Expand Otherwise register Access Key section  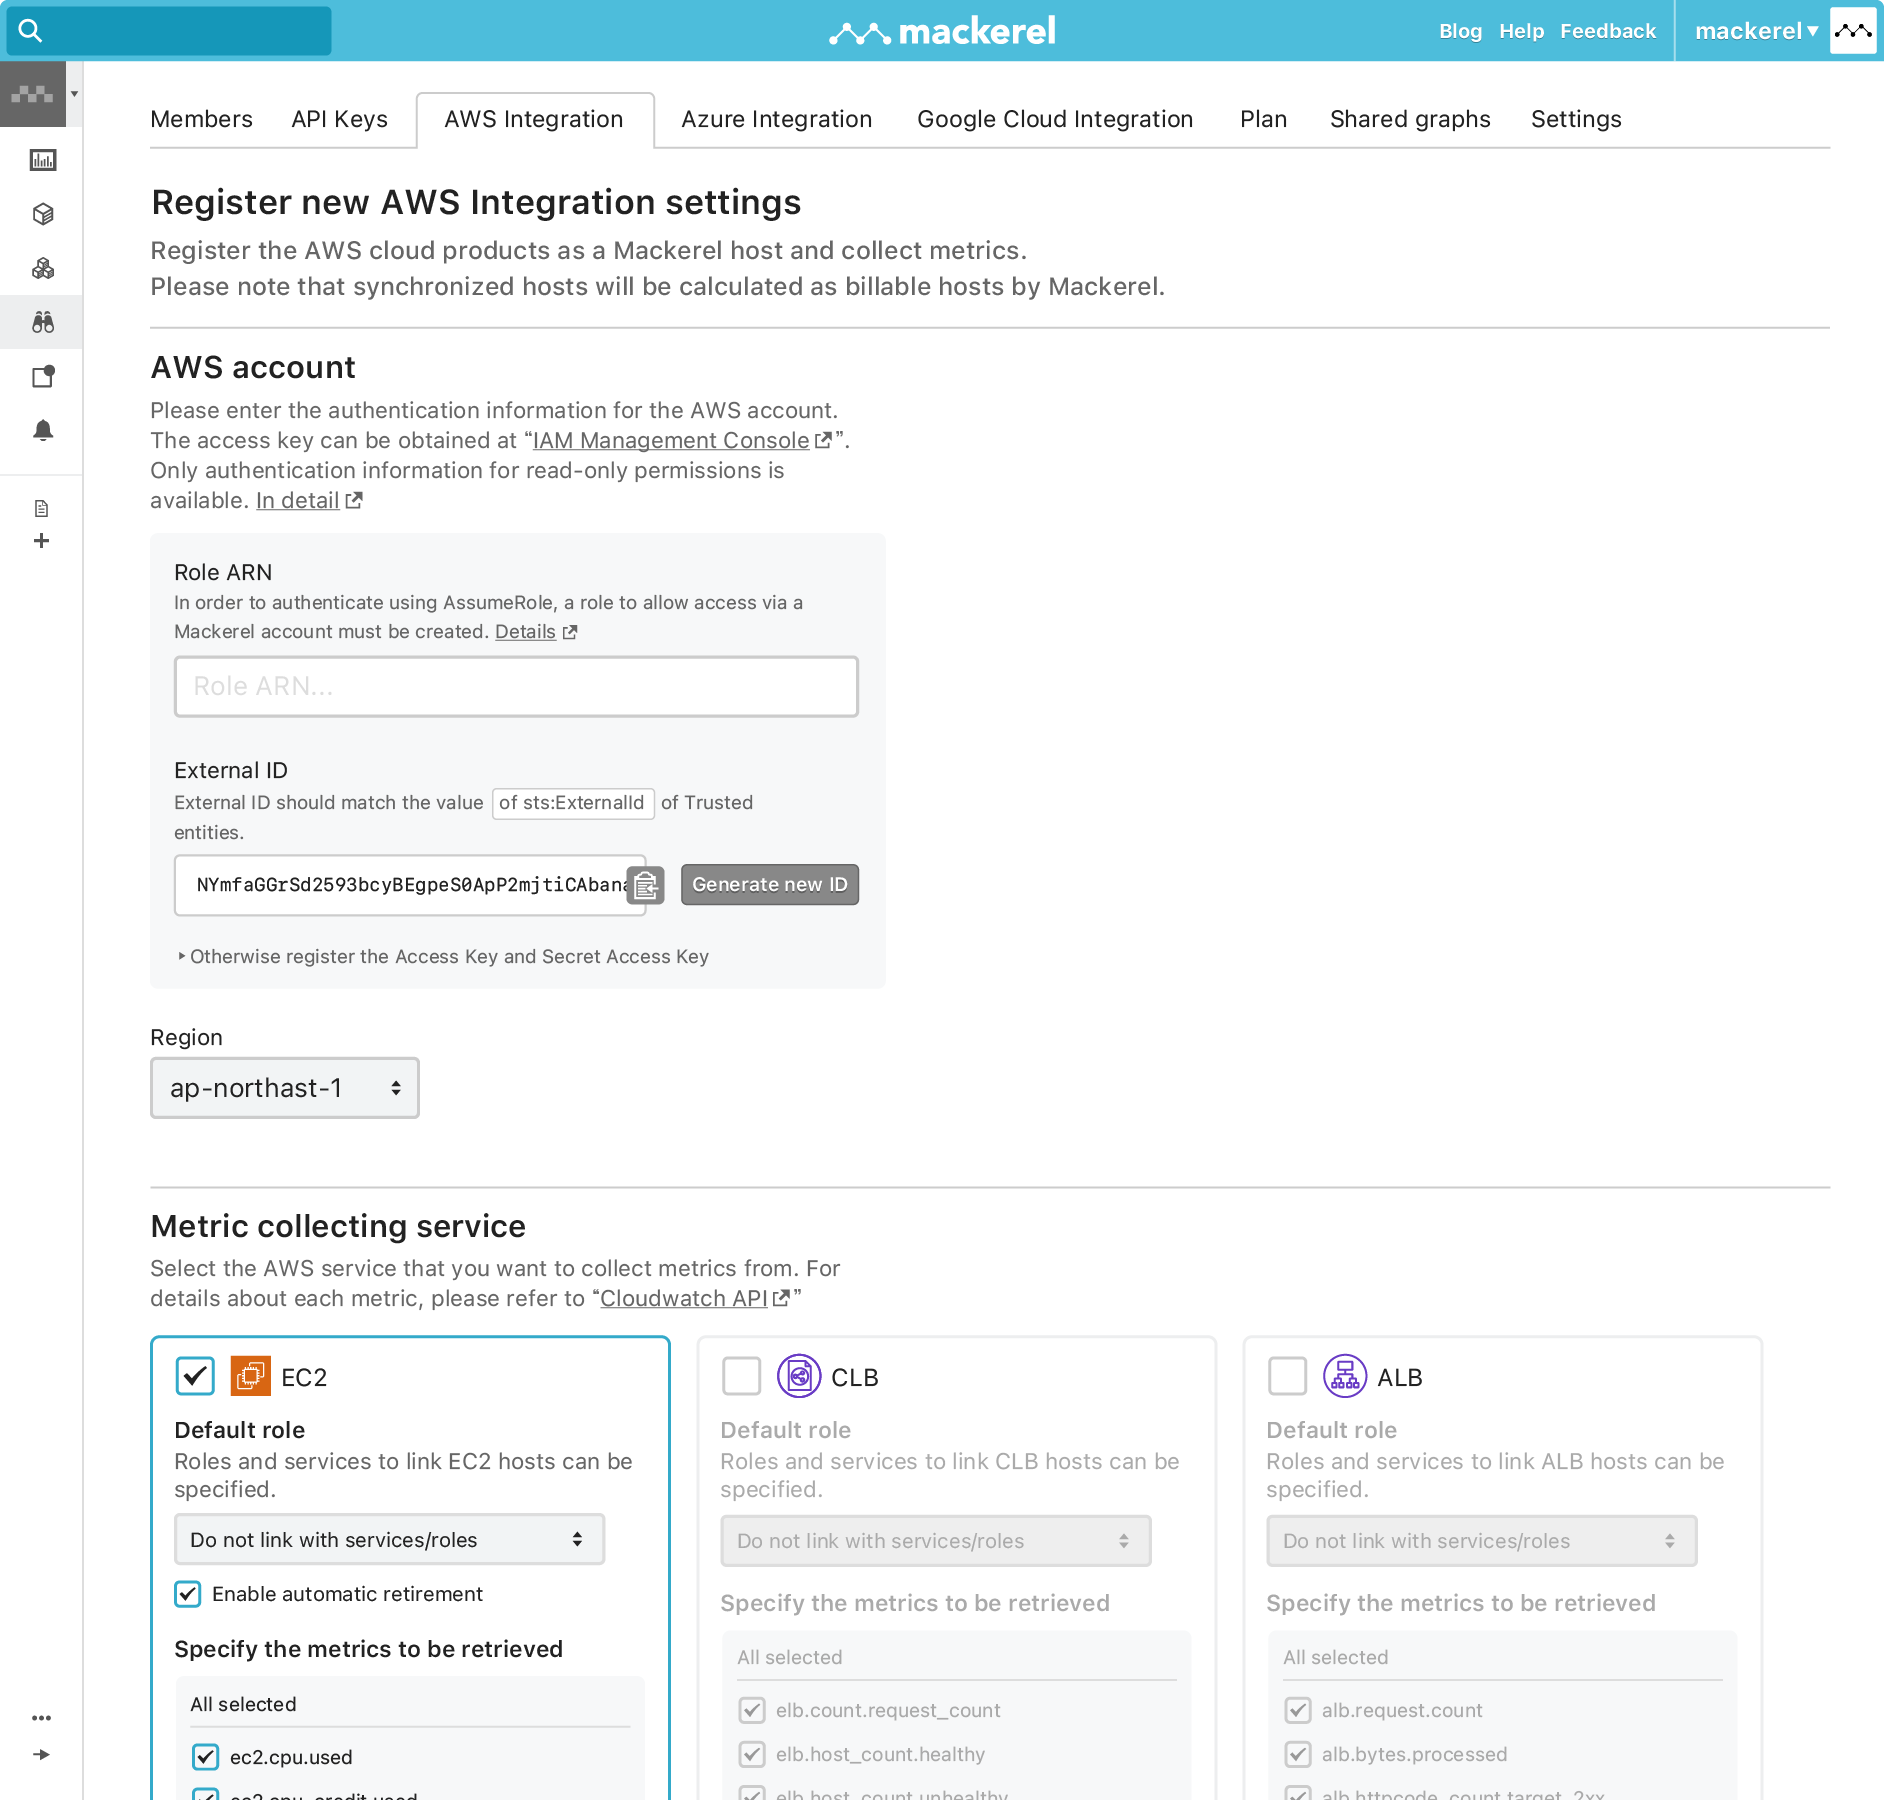(446, 956)
